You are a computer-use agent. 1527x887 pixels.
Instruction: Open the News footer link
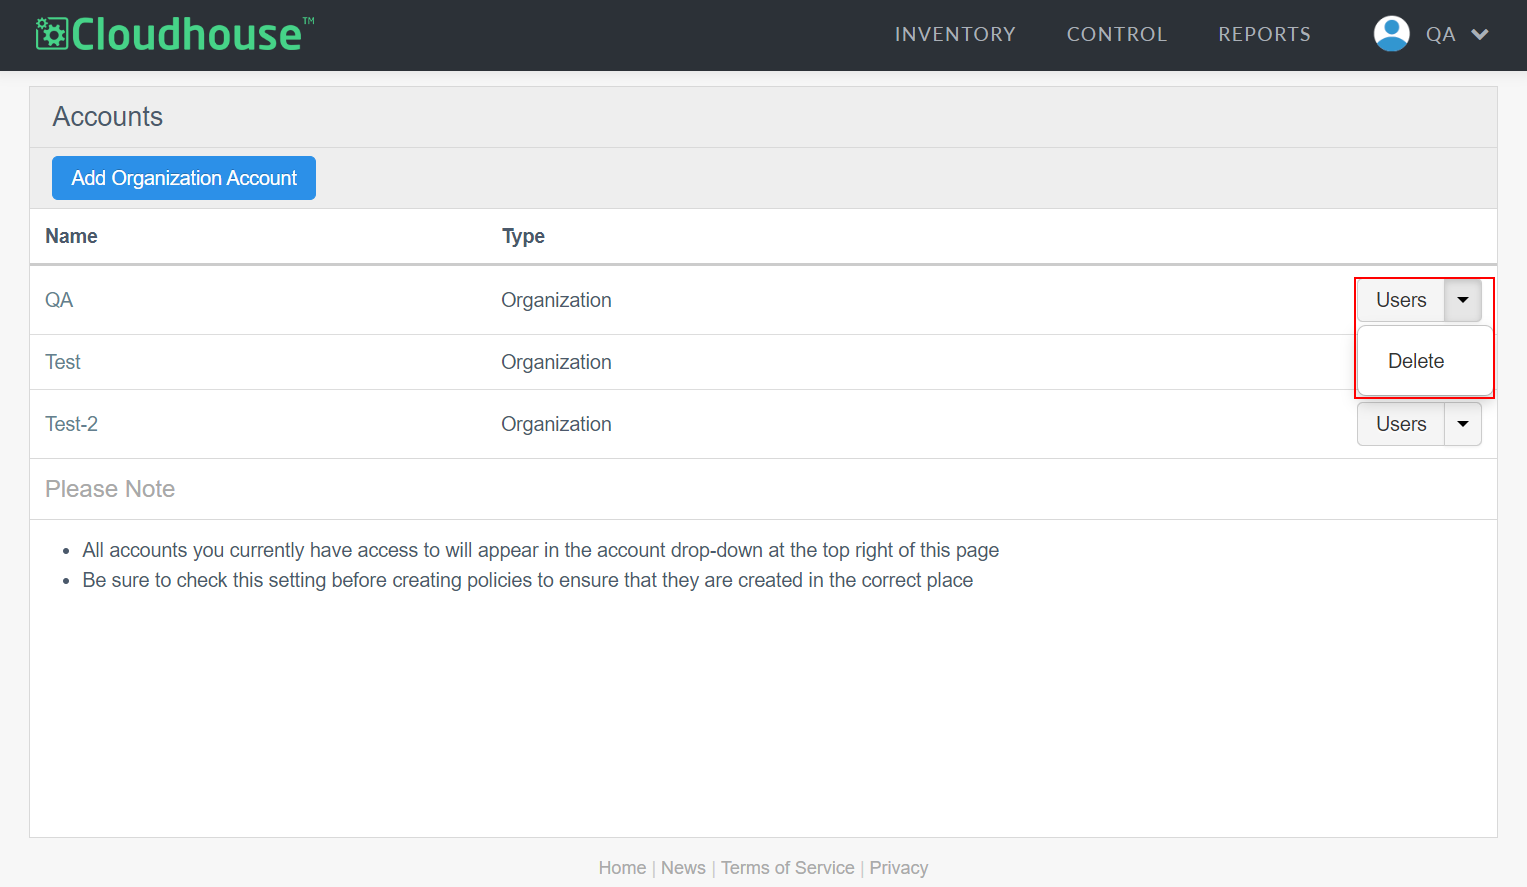683,868
